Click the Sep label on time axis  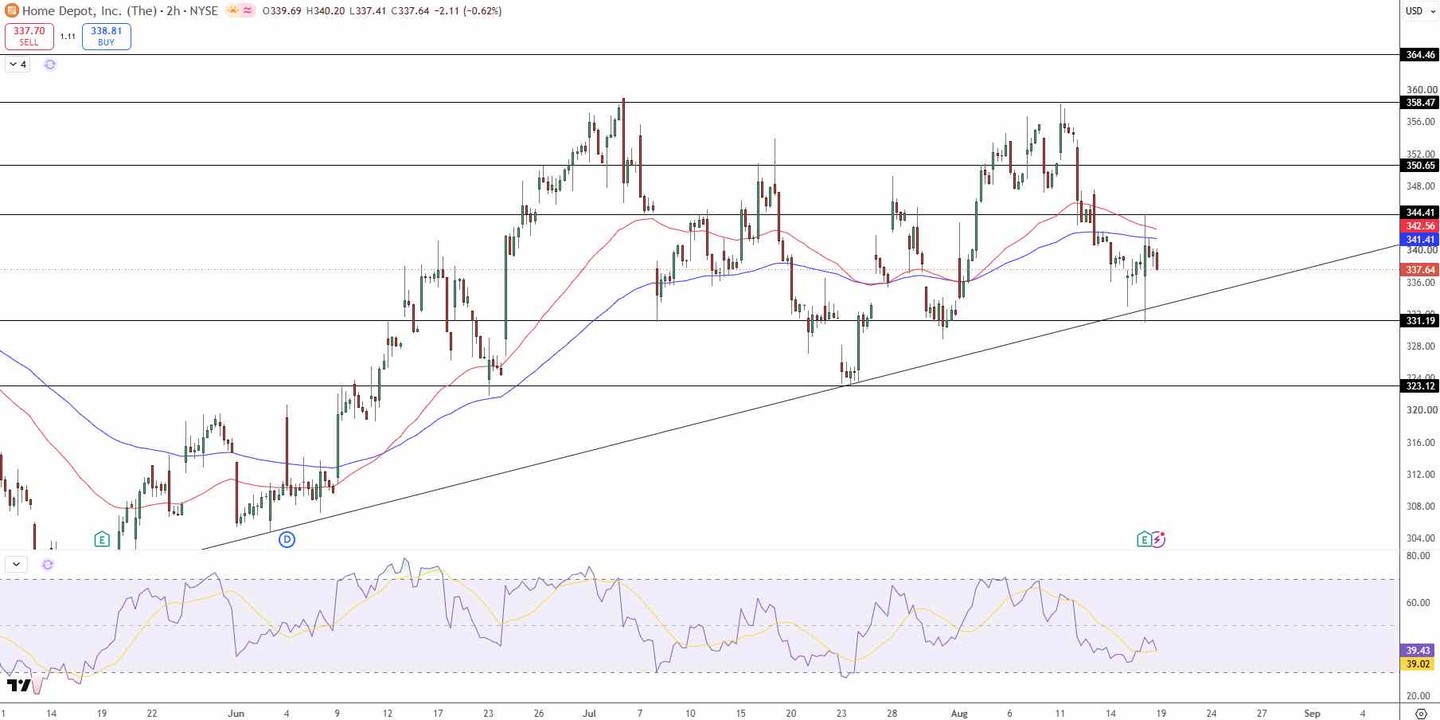coord(1312,714)
